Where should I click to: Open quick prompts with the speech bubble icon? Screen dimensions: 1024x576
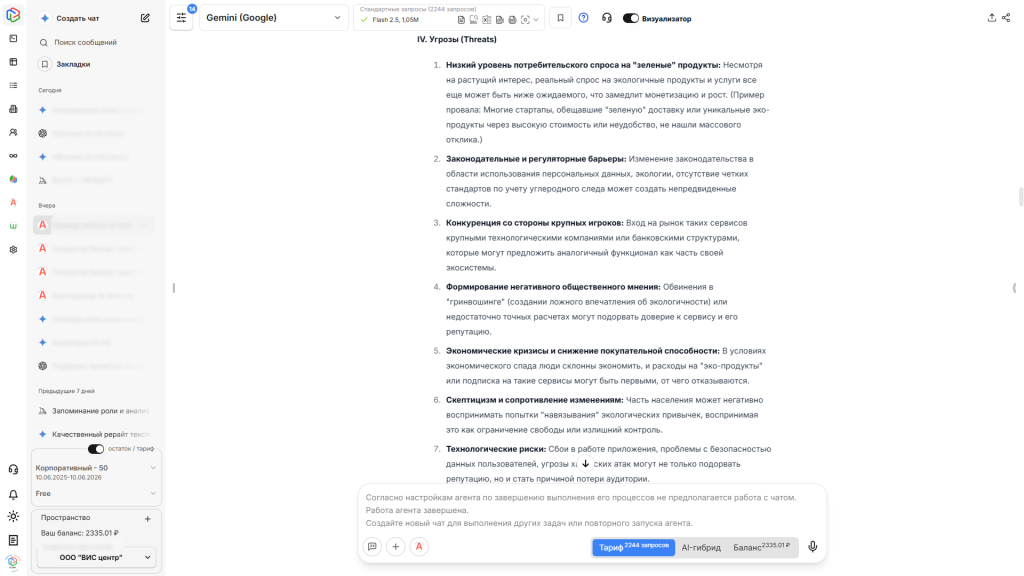click(373, 547)
